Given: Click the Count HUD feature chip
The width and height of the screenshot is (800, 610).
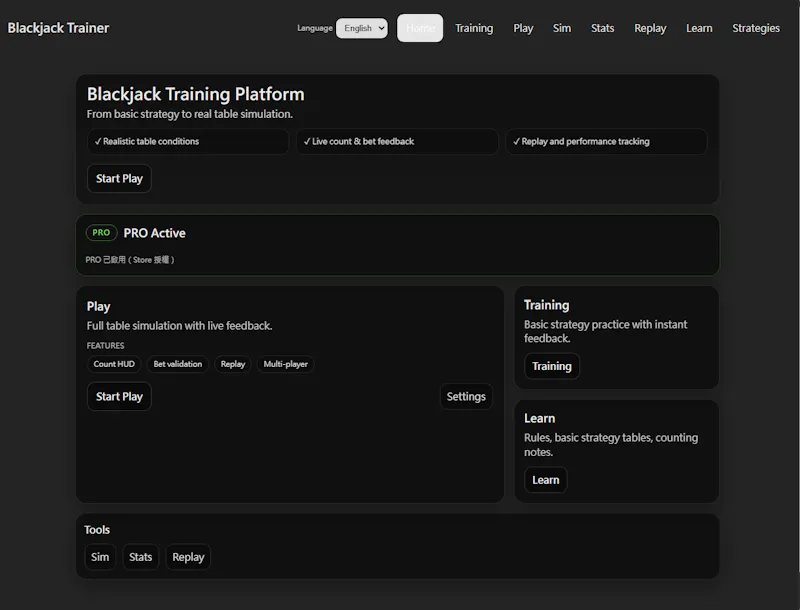Looking at the screenshot, I should pos(114,364).
